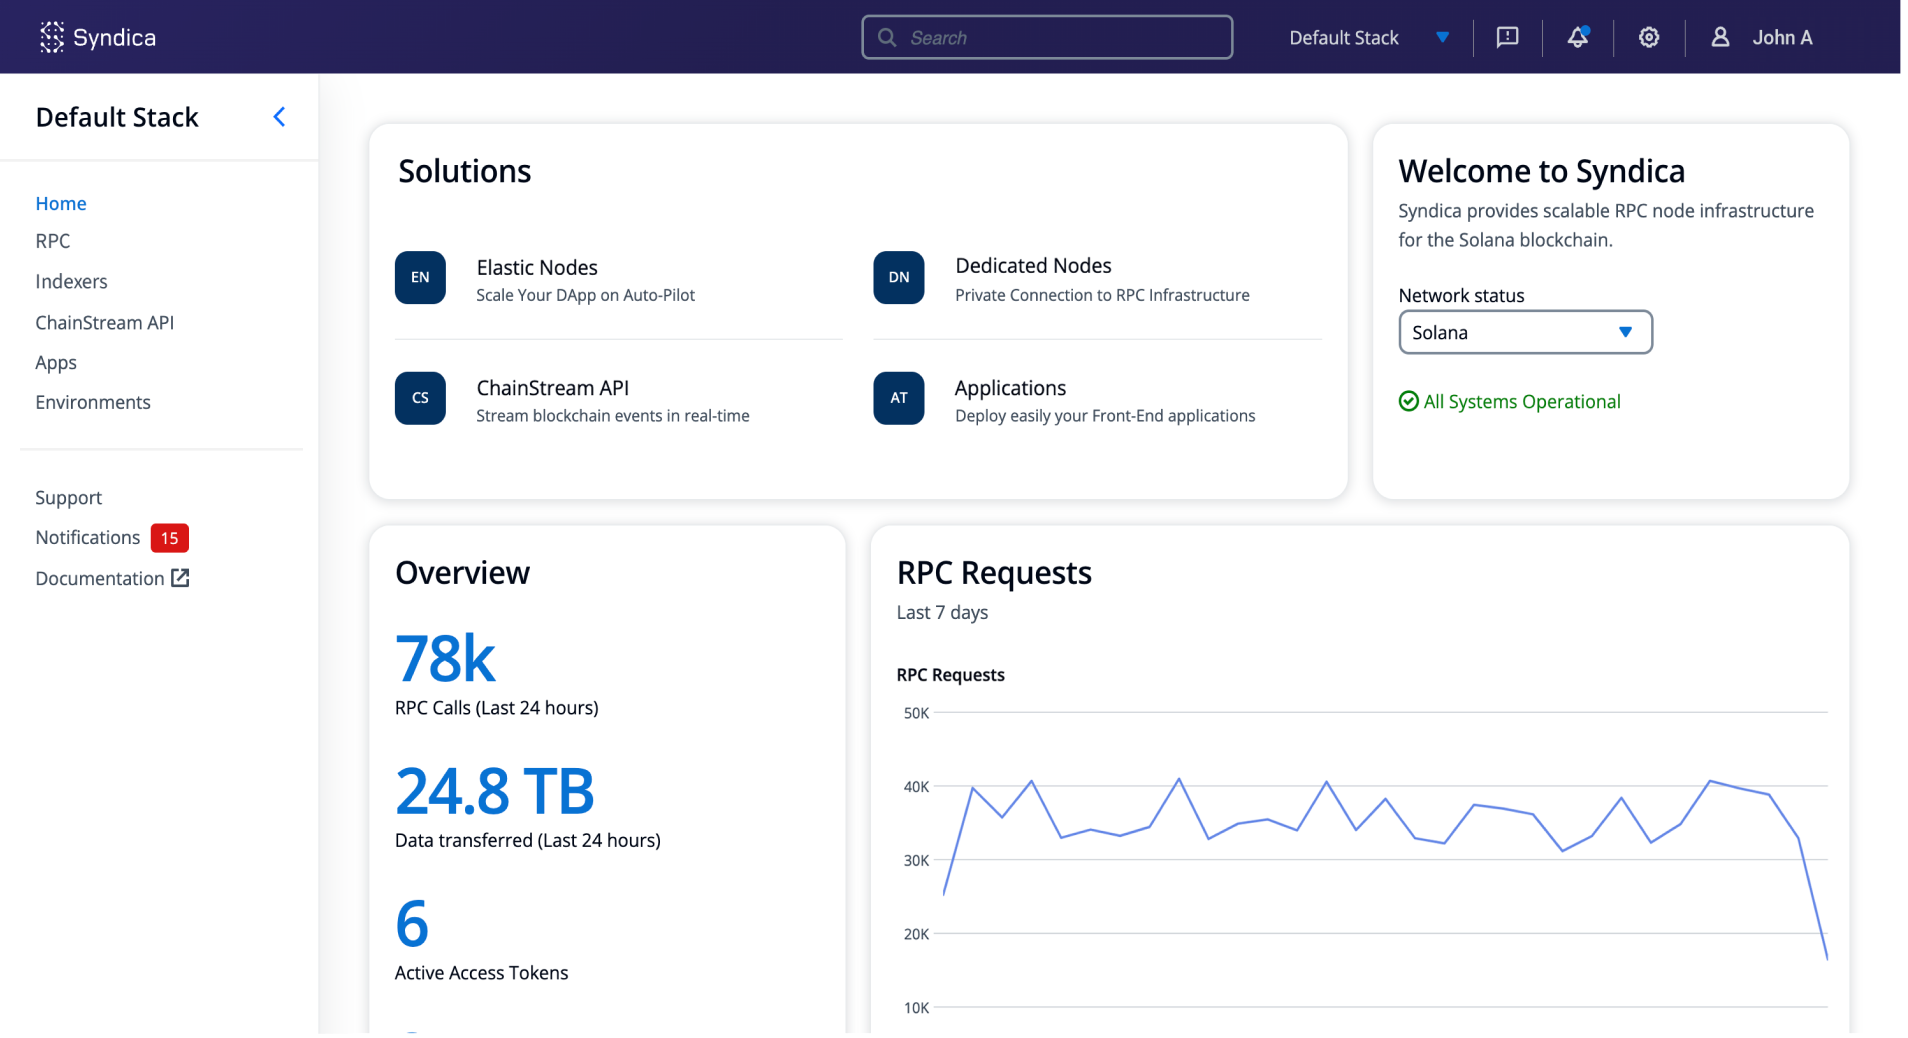Open the notifications bell icon
1908x1038 pixels.
click(x=1578, y=37)
